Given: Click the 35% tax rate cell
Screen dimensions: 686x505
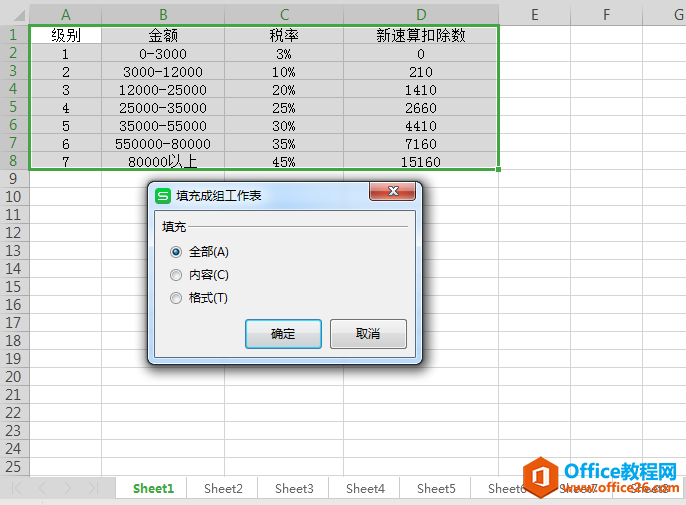Looking at the screenshot, I should click(284, 144).
